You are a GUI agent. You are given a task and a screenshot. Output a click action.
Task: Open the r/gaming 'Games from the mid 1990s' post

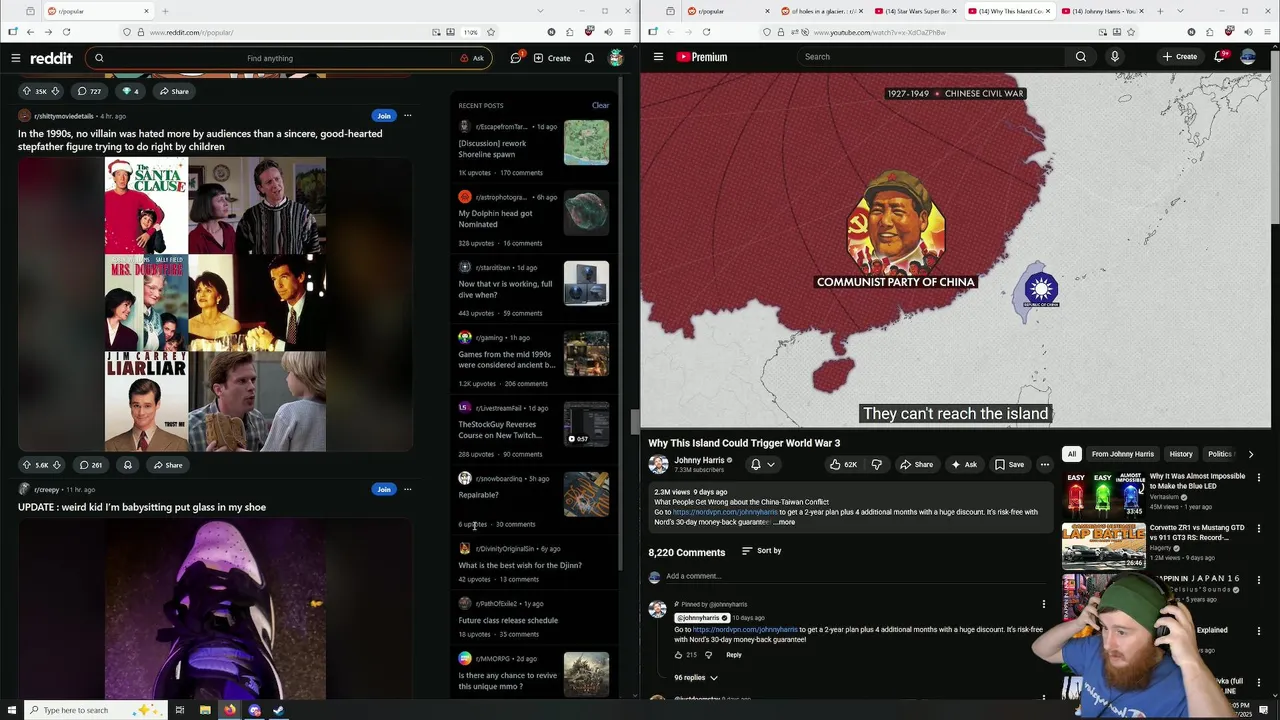point(506,359)
